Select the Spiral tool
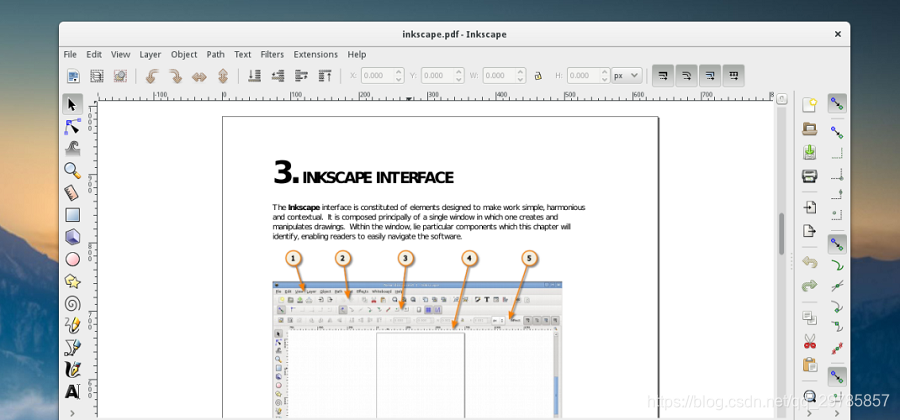This screenshot has width=900, height=420. pyautogui.click(x=72, y=304)
